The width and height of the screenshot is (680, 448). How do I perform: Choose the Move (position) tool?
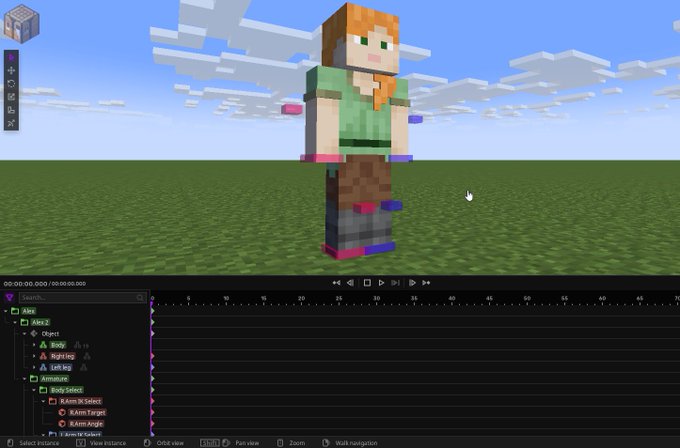(11, 70)
